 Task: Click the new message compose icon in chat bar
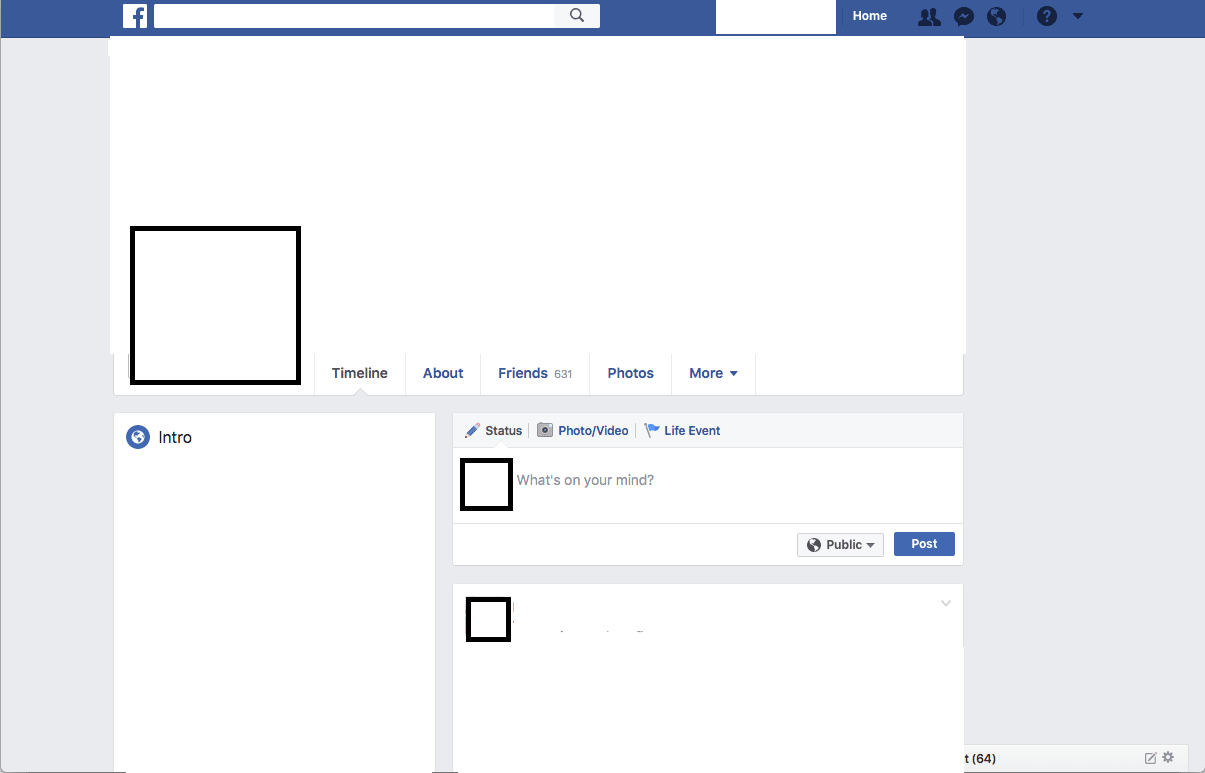click(x=1150, y=758)
